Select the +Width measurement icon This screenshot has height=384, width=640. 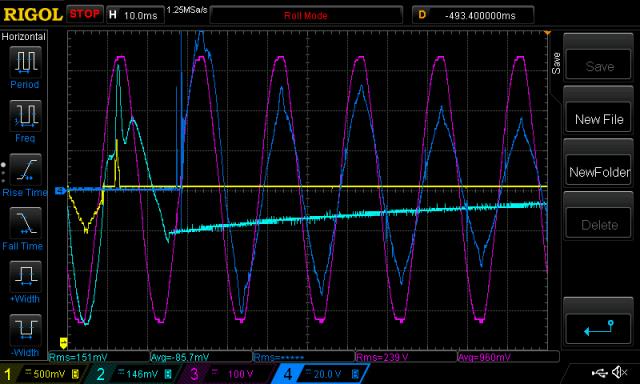tap(25, 276)
